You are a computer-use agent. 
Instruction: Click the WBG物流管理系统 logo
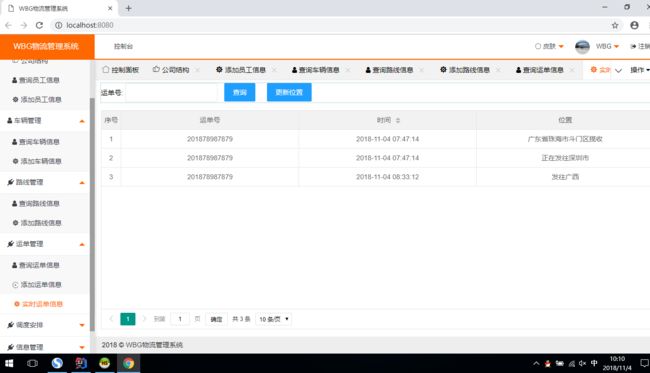pos(46,46)
